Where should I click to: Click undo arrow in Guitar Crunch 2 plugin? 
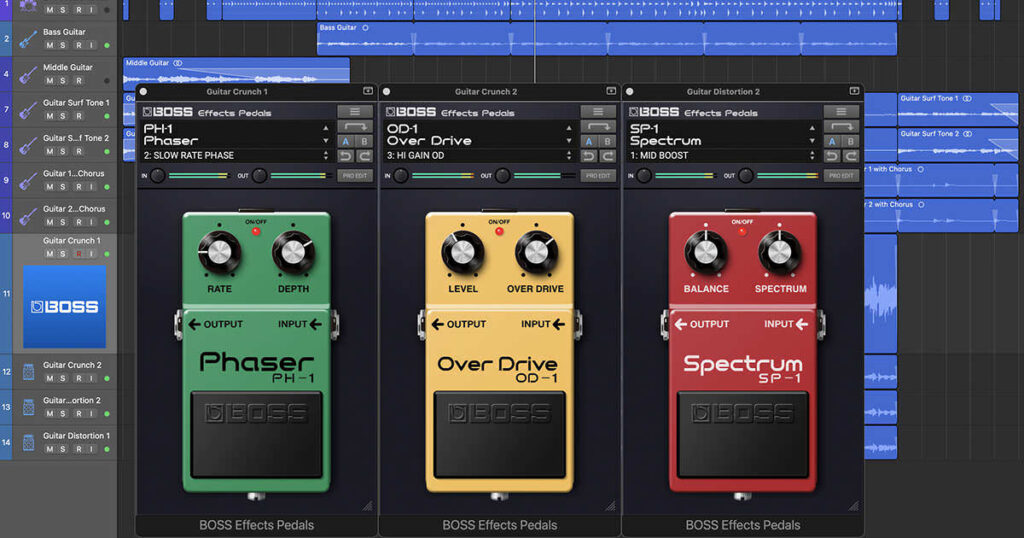coord(589,155)
